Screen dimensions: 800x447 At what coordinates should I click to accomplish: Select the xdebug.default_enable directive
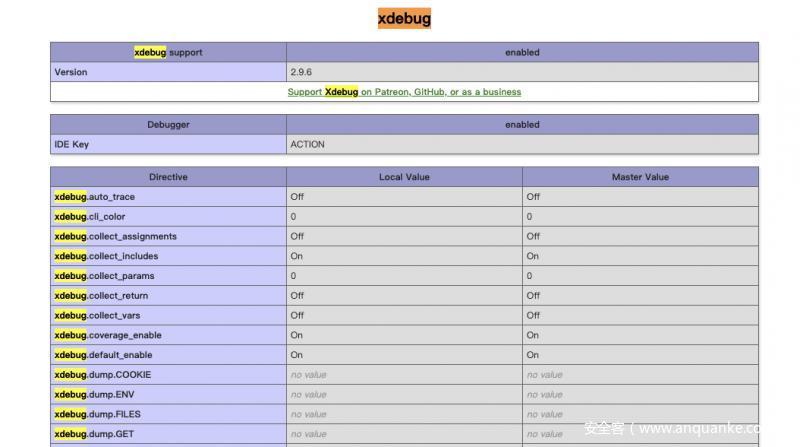click(168, 355)
